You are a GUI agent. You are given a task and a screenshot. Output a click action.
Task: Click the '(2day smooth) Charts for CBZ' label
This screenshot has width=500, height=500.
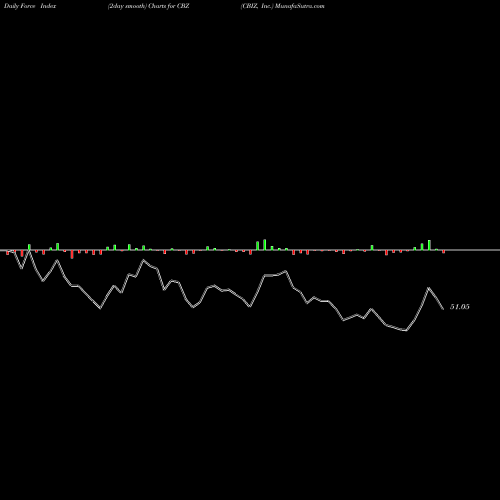click(x=149, y=6)
